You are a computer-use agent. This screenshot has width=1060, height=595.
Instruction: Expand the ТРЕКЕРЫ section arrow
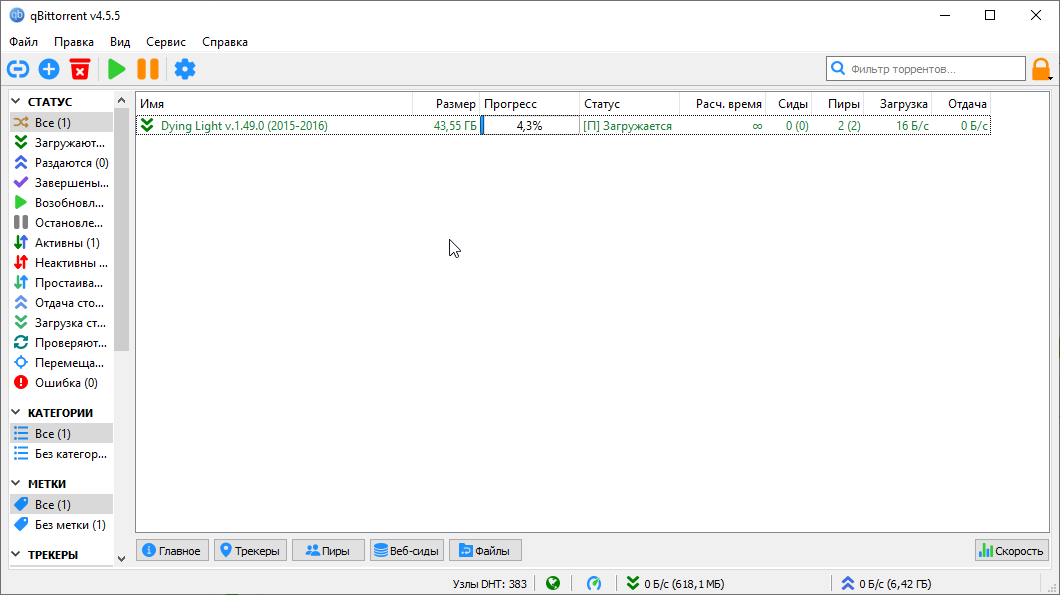point(17,555)
